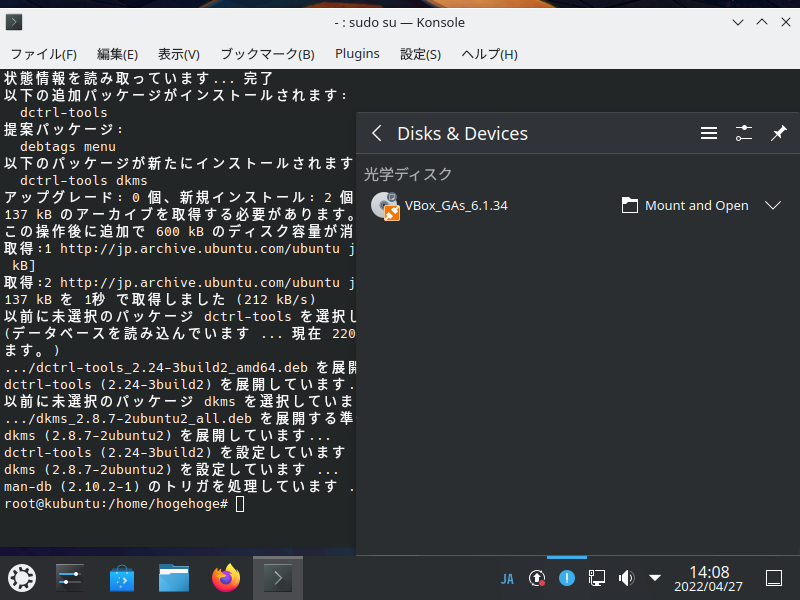800x600 pixels.
Task: Click the terminal prompt root@kubuntu line
Action: click(124, 504)
